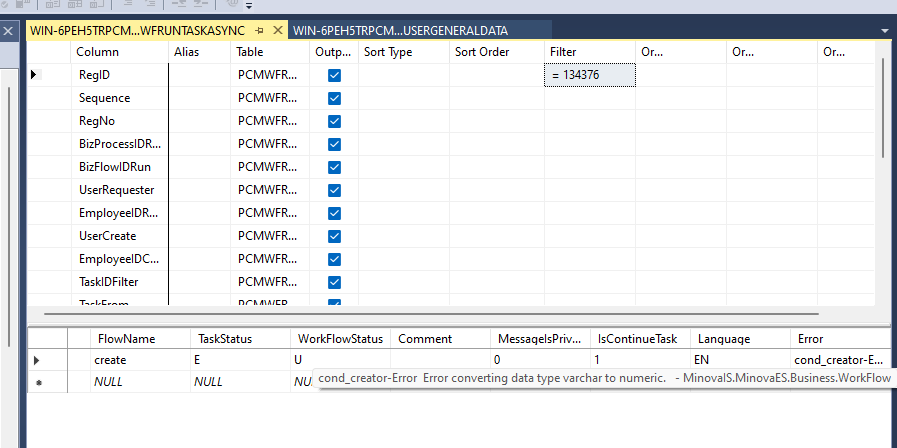Select the Error cell with cond_creator text

tap(838, 359)
